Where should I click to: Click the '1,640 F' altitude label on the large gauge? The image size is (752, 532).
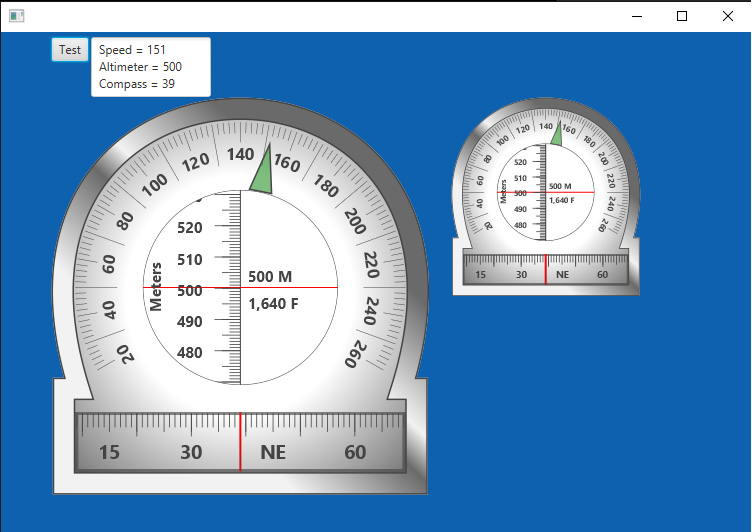coord(273,304)
